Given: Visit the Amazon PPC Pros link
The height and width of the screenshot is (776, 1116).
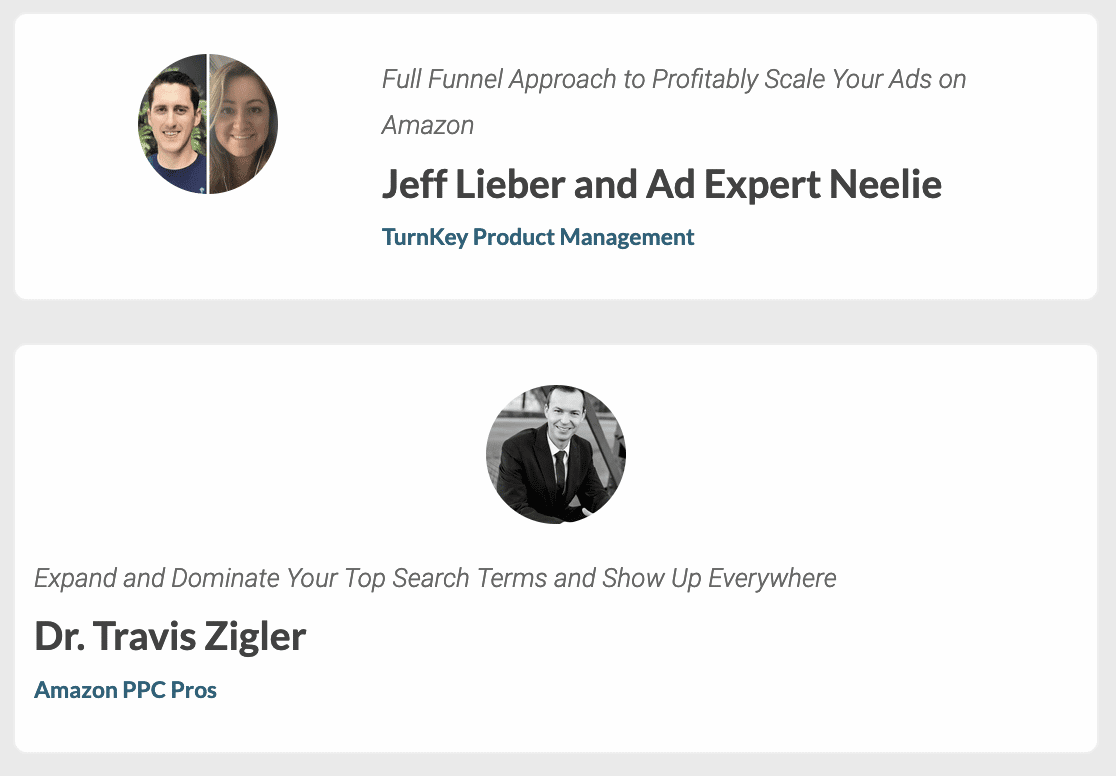Looking at the screenshot, I should tap(125, 690).
